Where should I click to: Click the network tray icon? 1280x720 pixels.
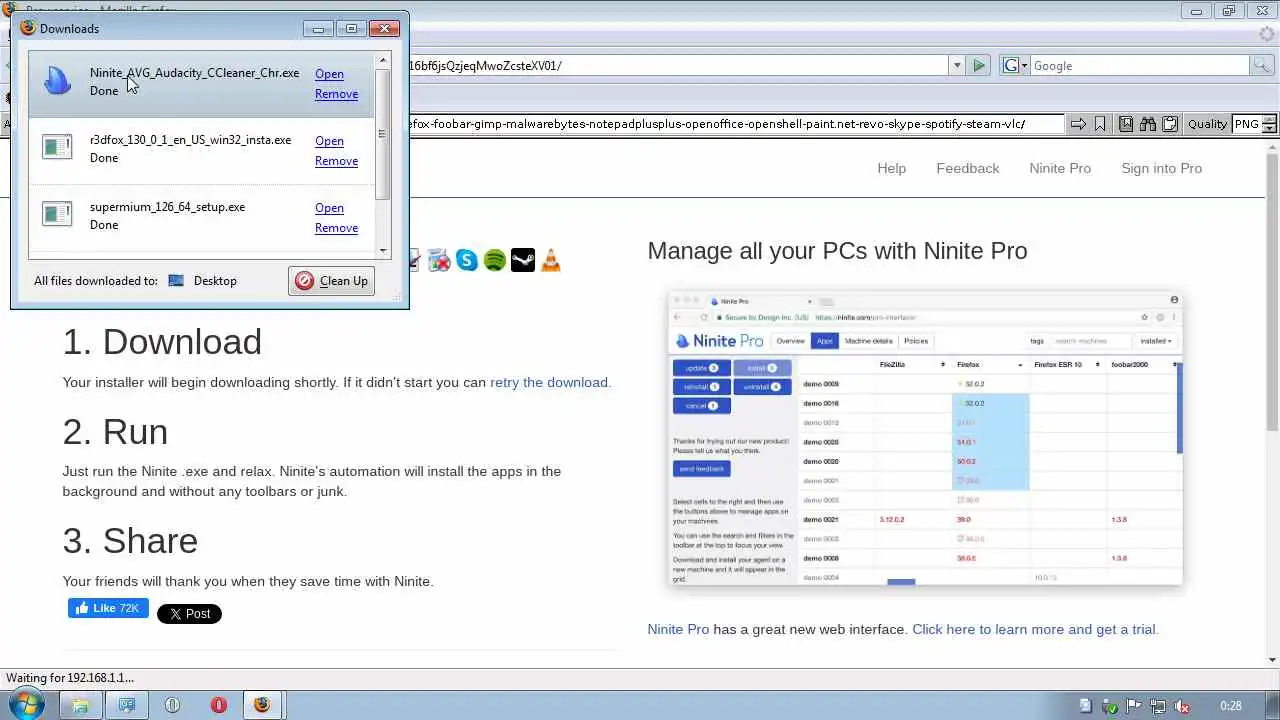tap(1158, 706)
